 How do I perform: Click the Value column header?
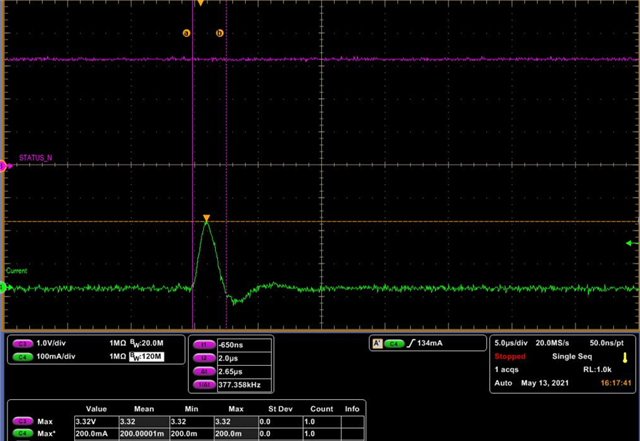[96, 409]
